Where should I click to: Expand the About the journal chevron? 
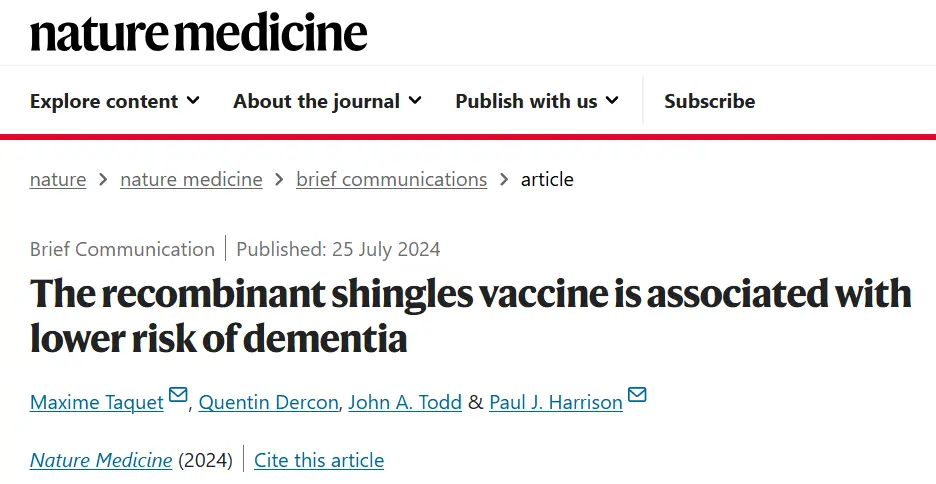414,100
